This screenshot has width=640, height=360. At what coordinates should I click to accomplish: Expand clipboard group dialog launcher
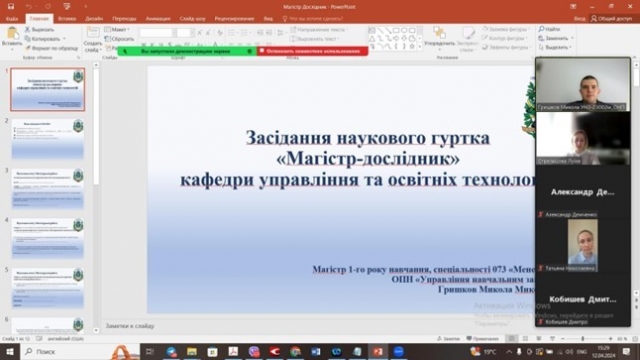coord(78,58)
